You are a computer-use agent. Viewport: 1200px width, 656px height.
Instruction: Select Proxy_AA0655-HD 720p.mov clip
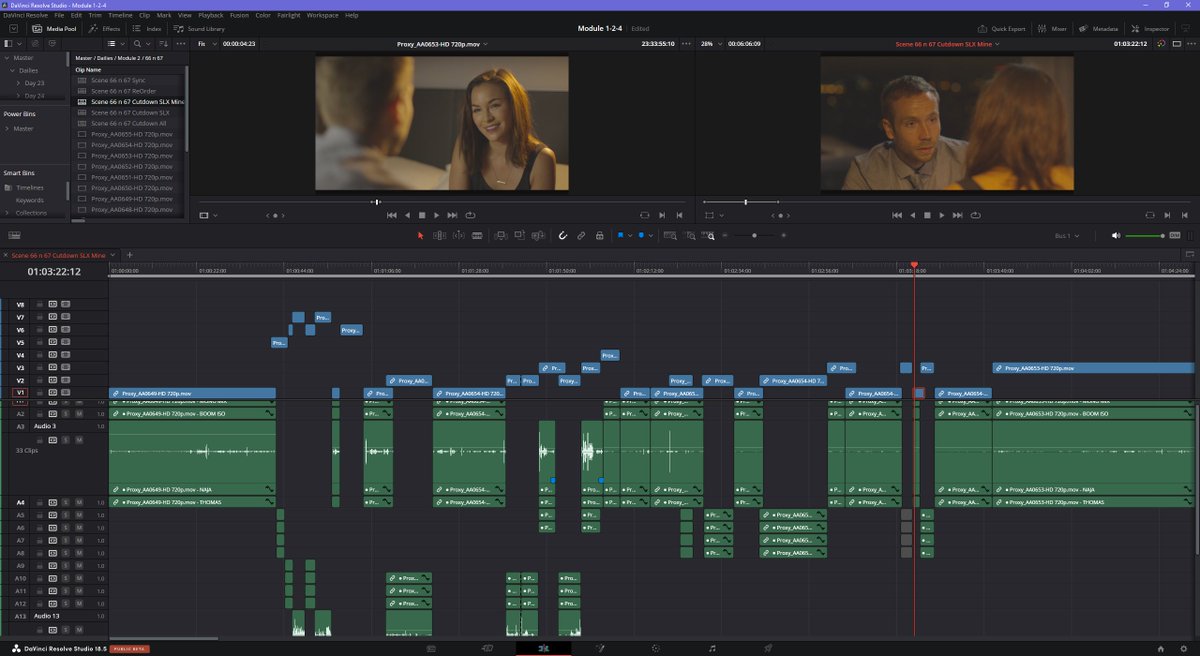coord(130,134)
